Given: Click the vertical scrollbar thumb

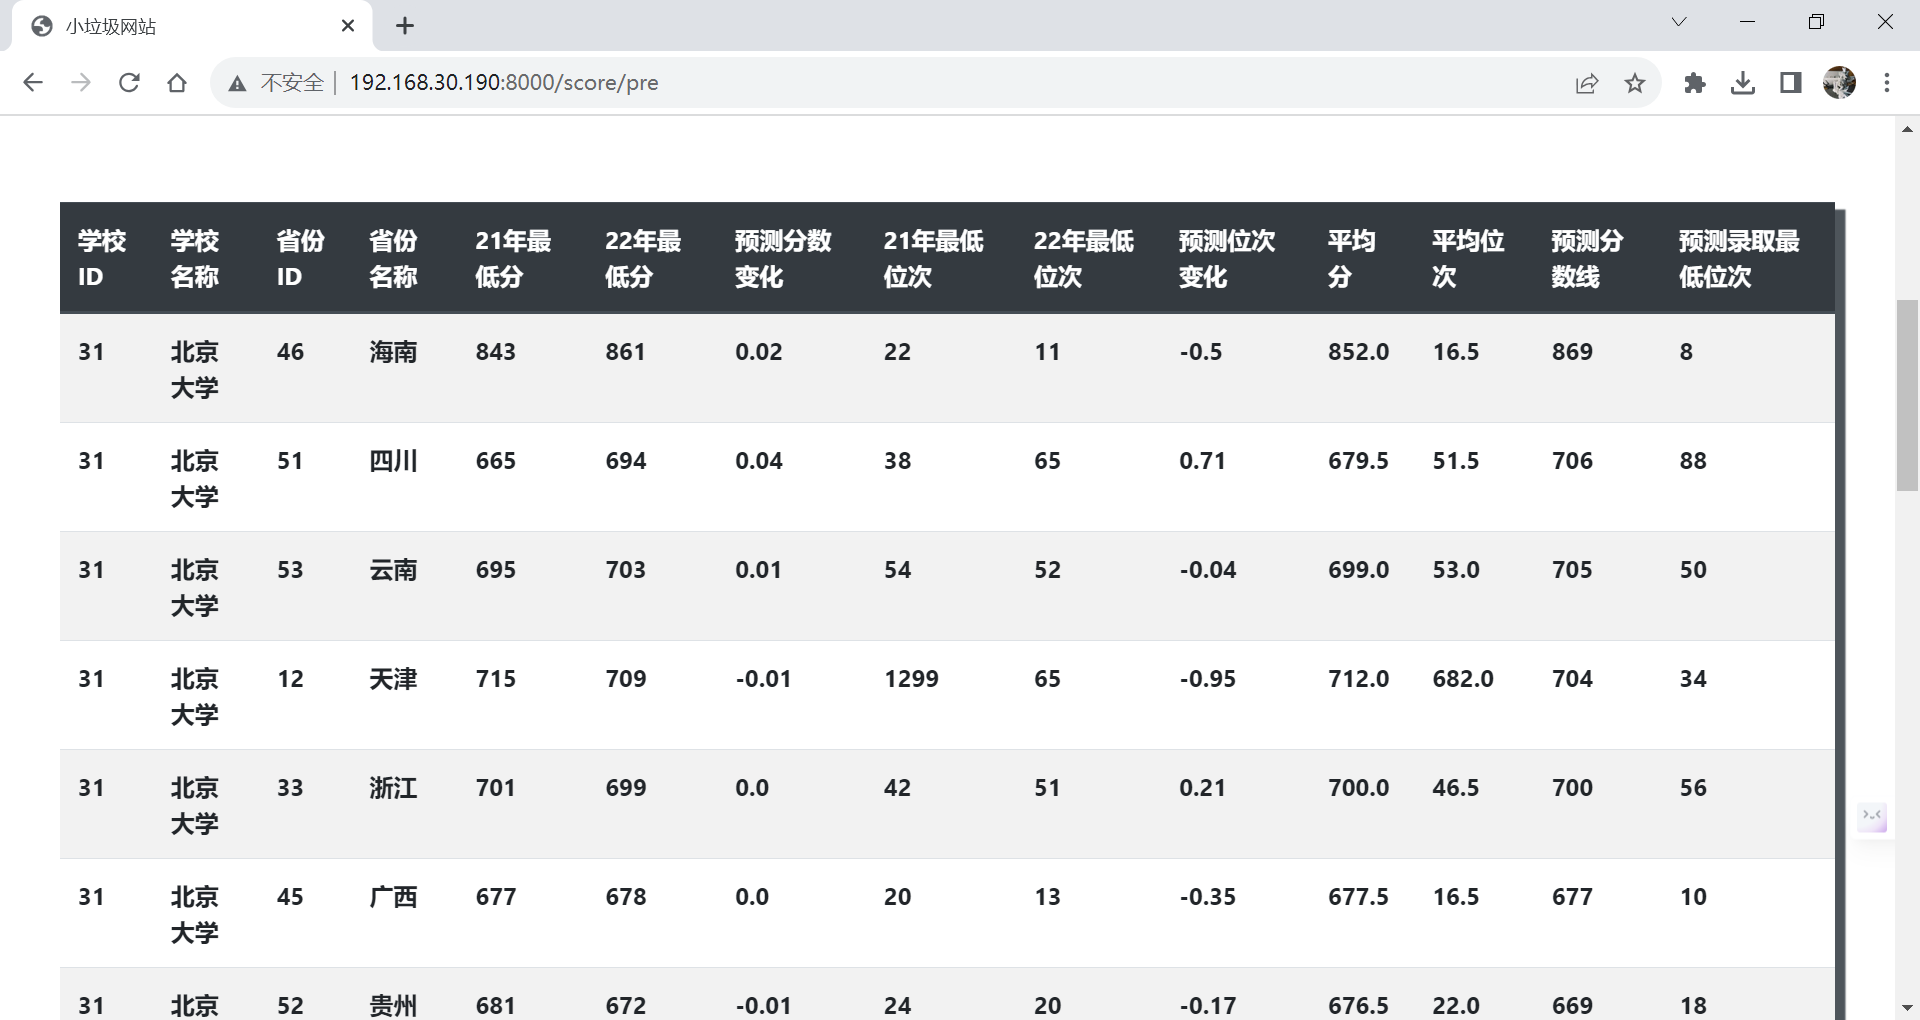Looking at the screenshot, I should click(x=1907, y=395).
